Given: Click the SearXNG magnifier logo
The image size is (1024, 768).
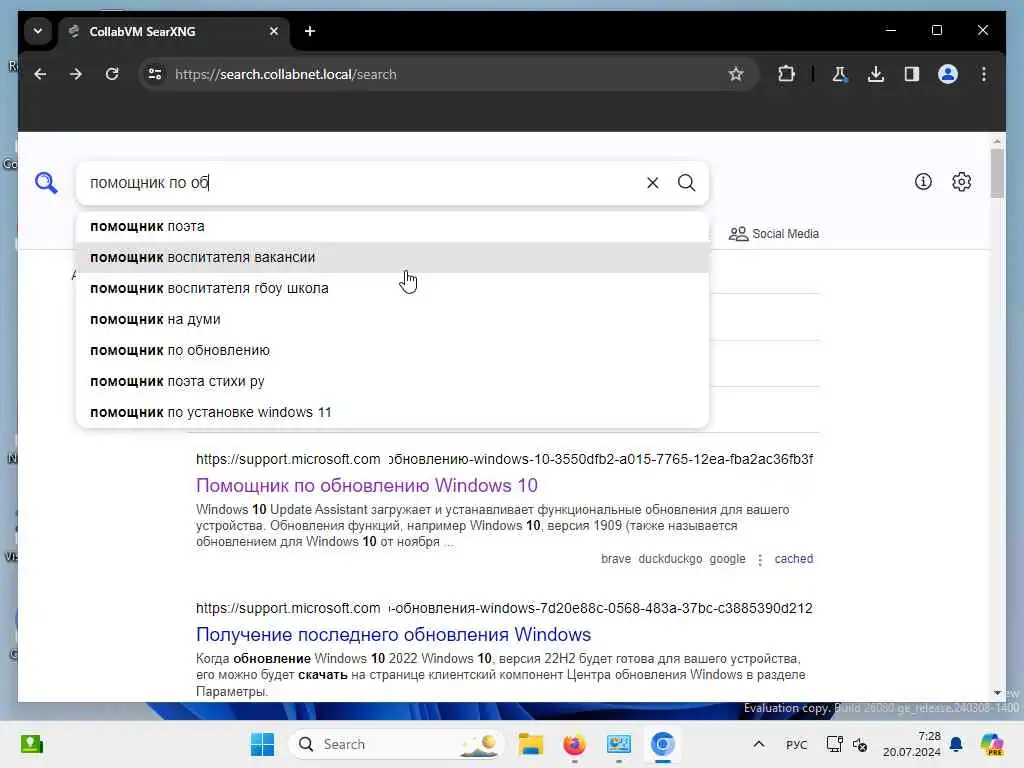Looking at the screenshot, I should [46, 183].
